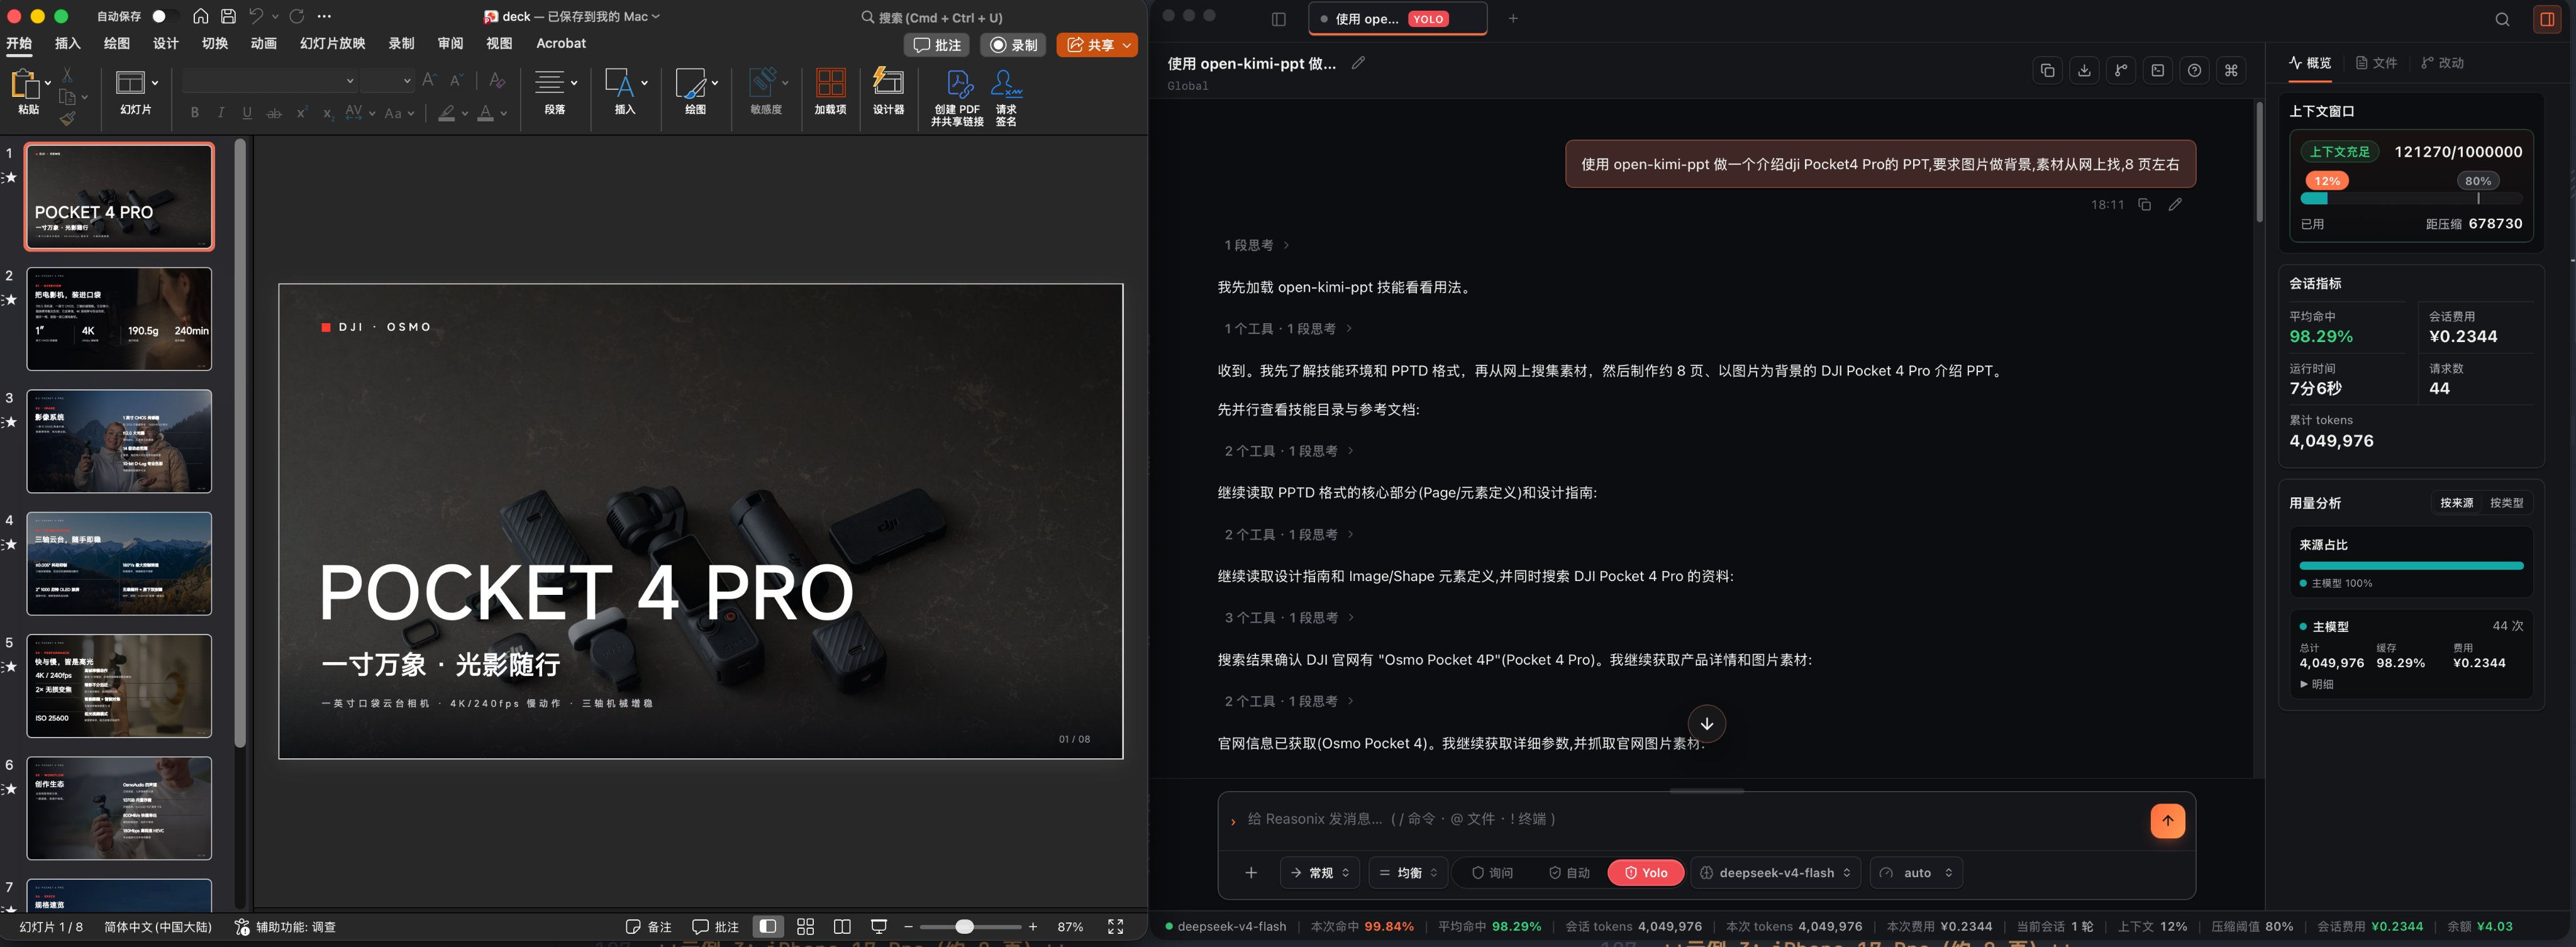Open the deepseek-v4-flash model dropdown
This screenshot has height=947, width=2576.
(1775, 873)
